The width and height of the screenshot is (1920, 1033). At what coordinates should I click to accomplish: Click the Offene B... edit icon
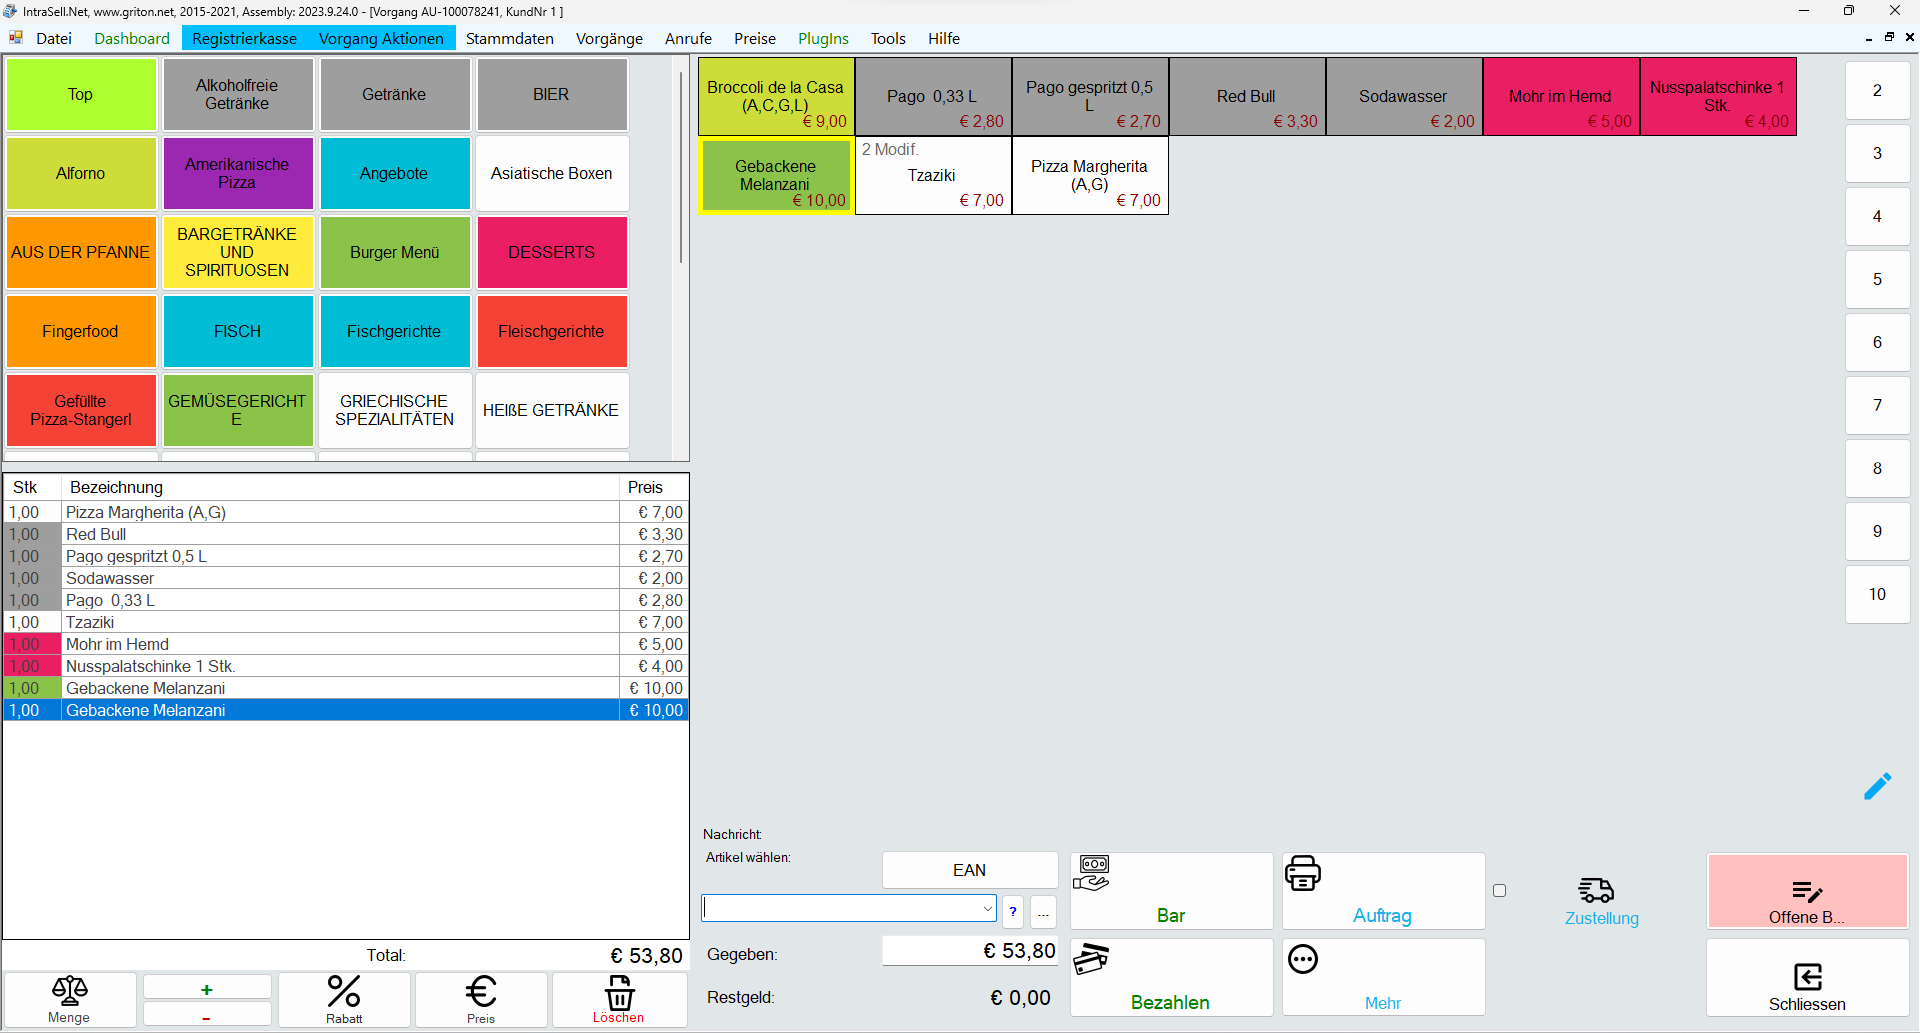point(1807,891)
